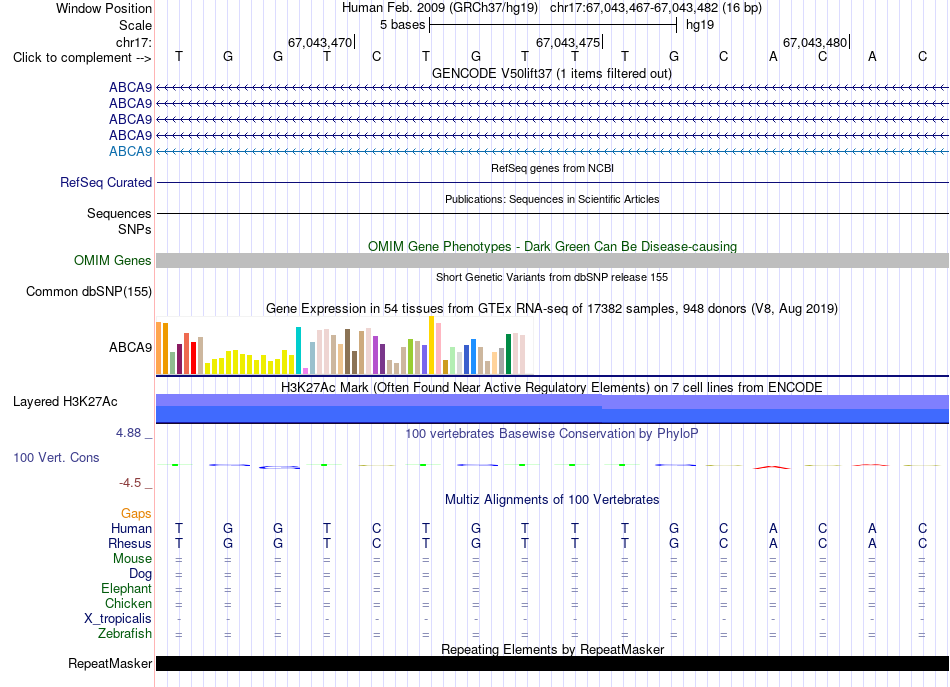Click the "Click to complement -->" label
The width and height of the screenshot is (950, 687).
click(82, 58)
